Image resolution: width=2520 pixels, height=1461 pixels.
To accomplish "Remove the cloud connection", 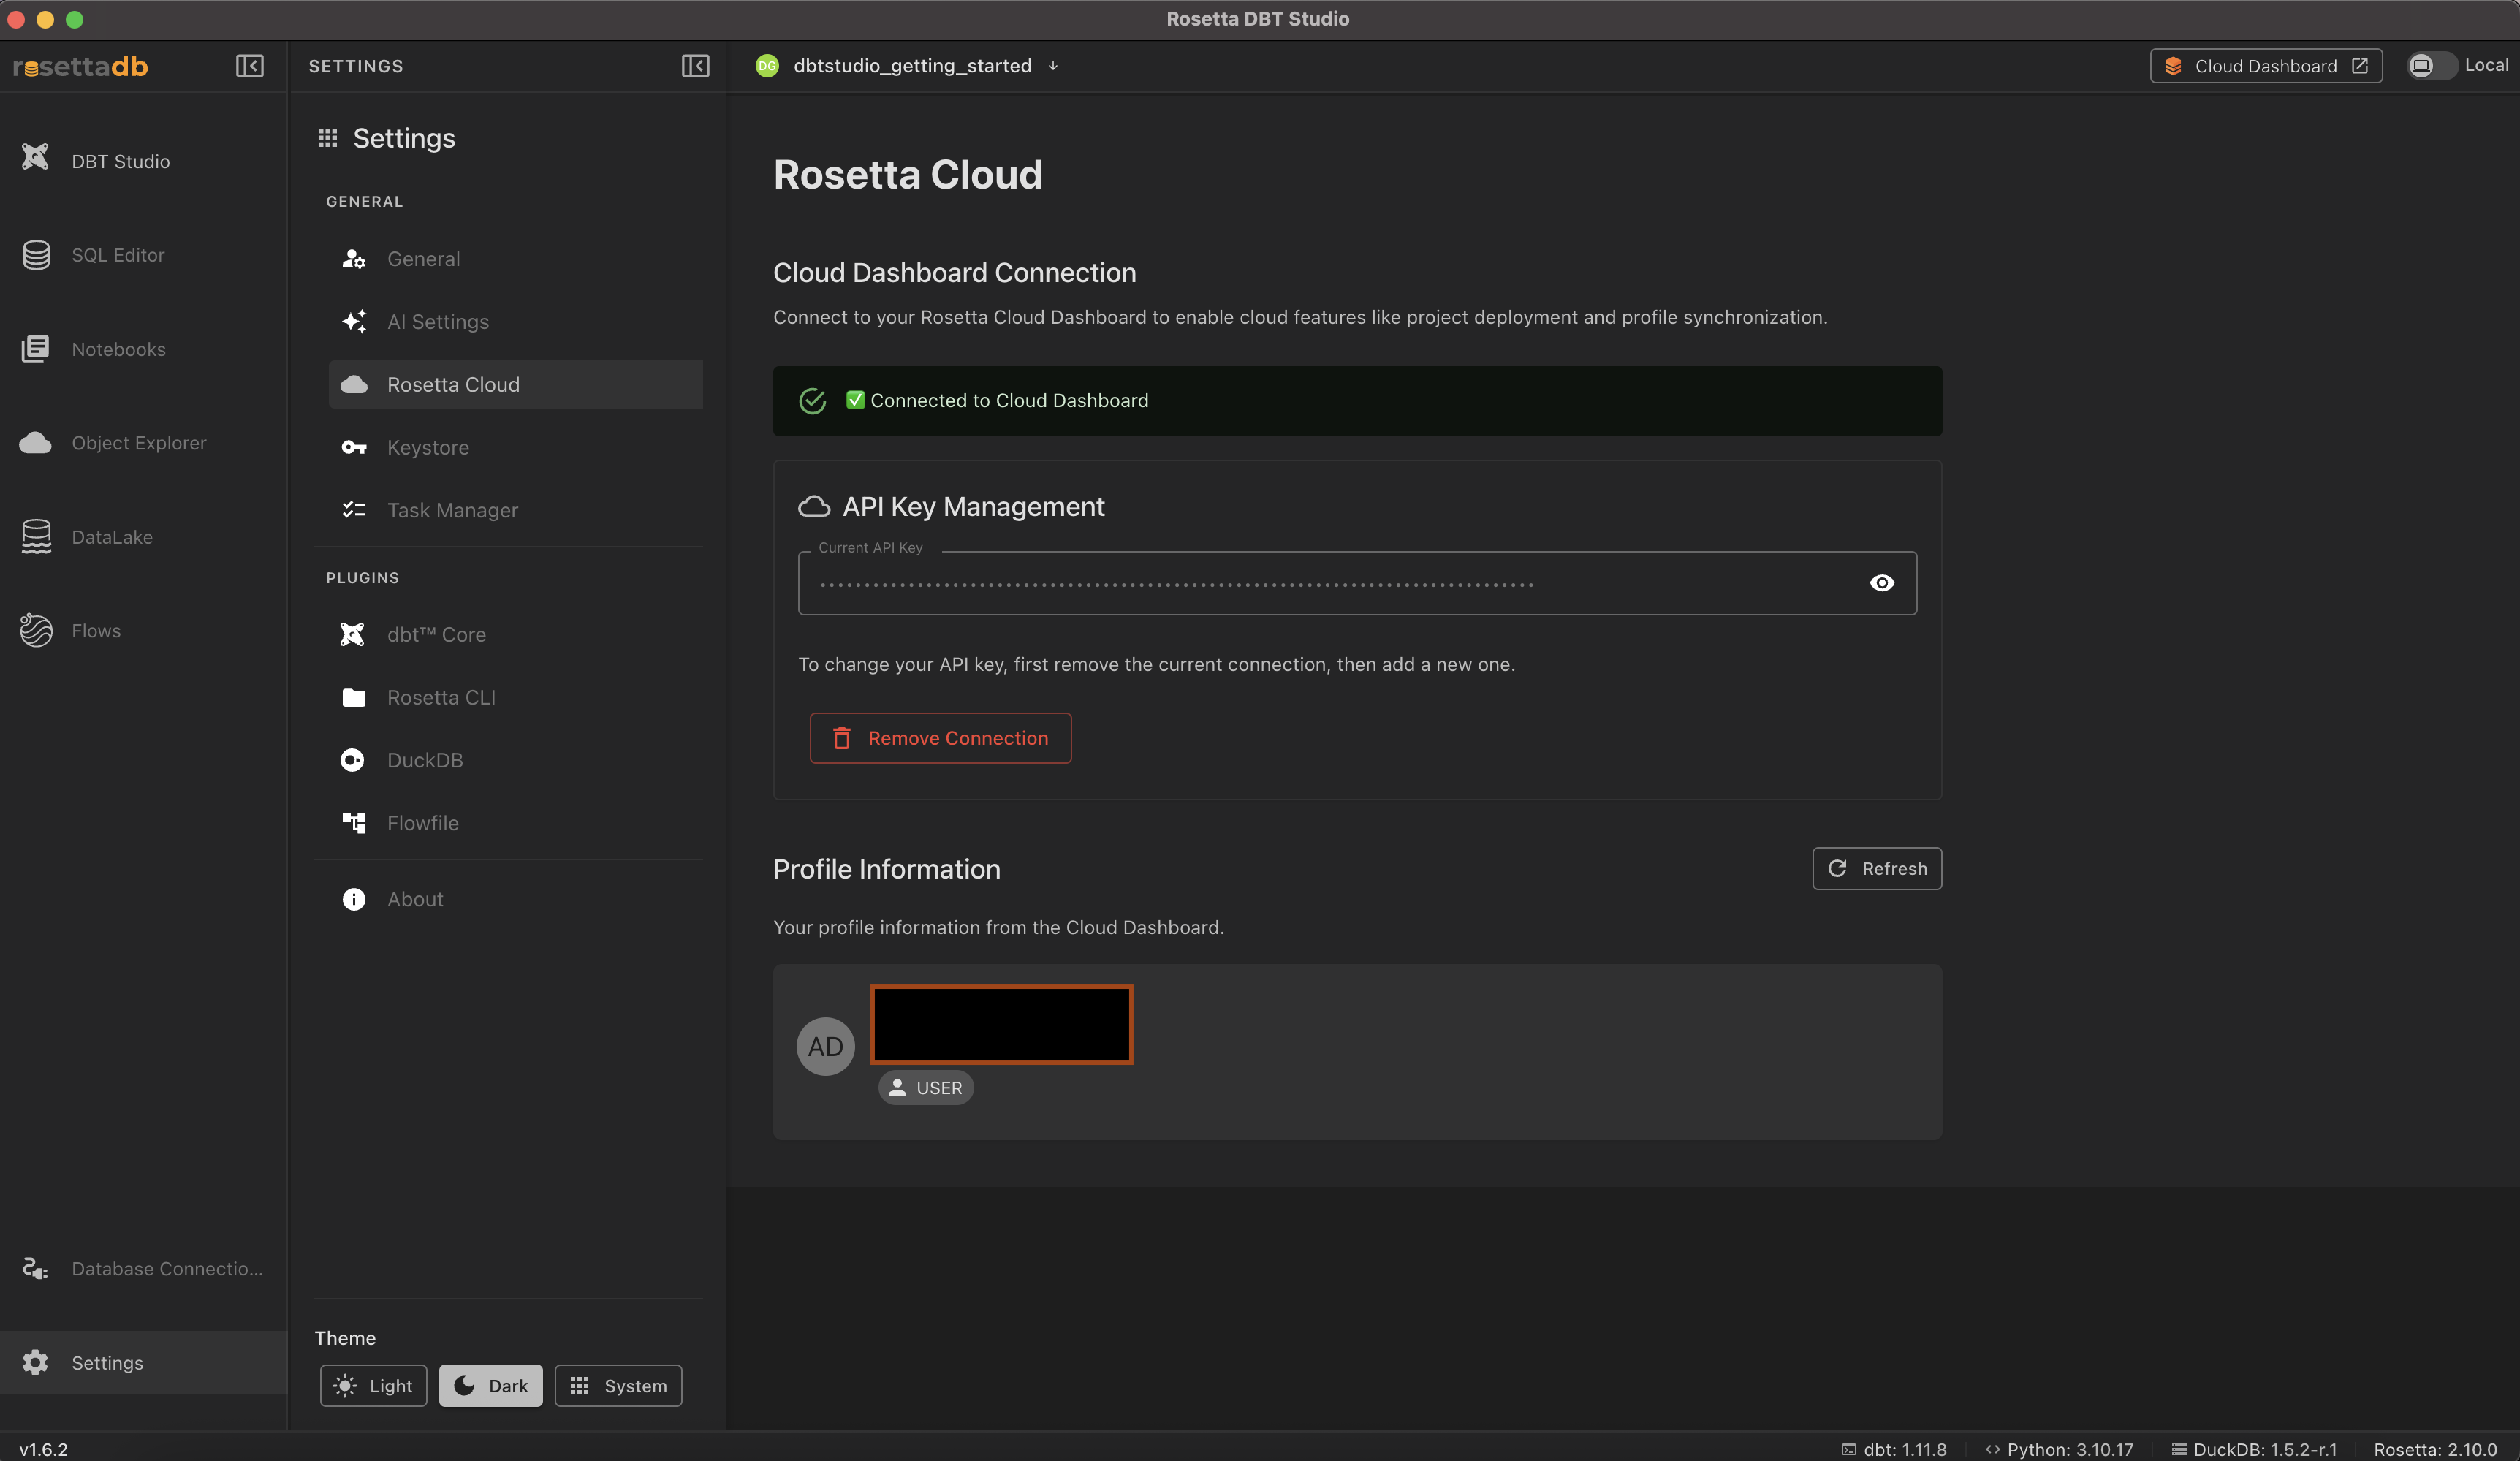I will pyautogui.click(x=940, y=738).
